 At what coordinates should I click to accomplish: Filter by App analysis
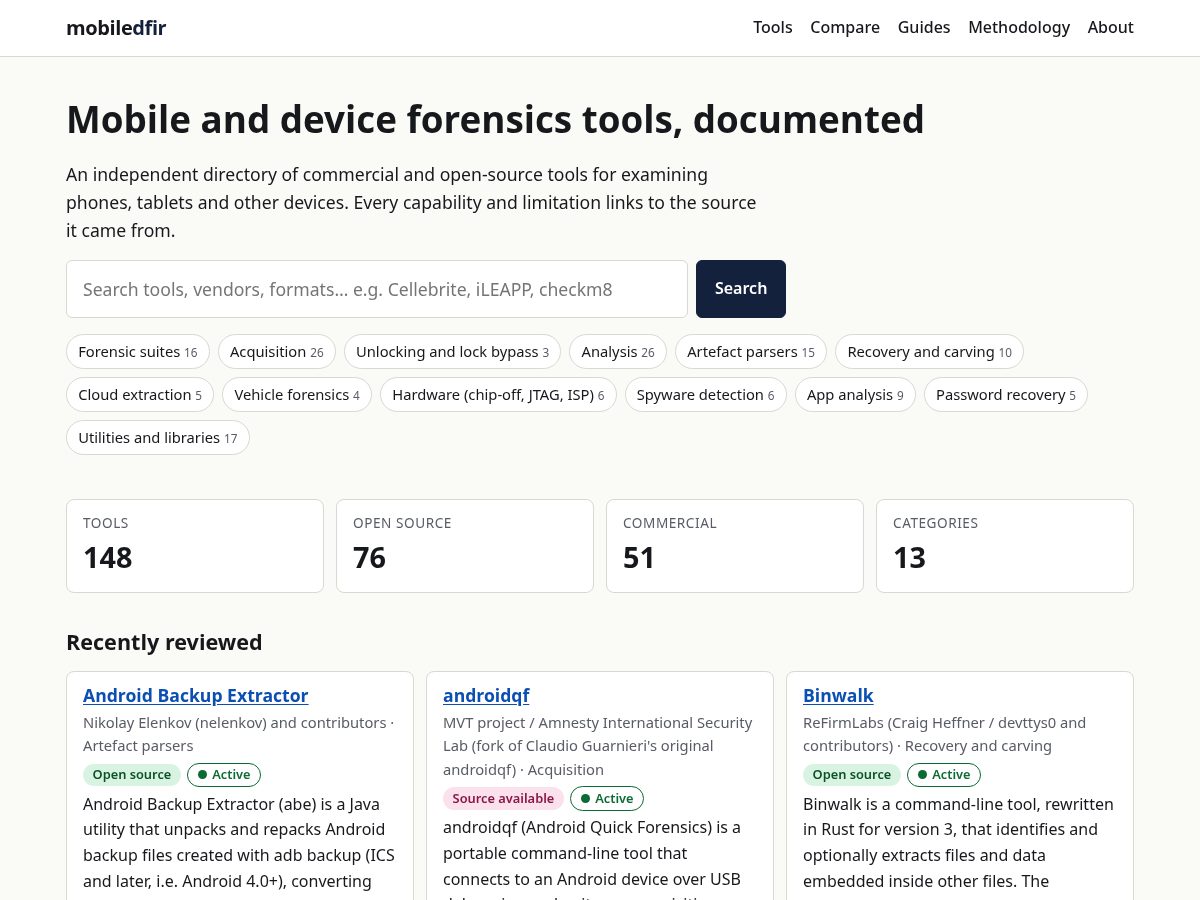[855, 395]
